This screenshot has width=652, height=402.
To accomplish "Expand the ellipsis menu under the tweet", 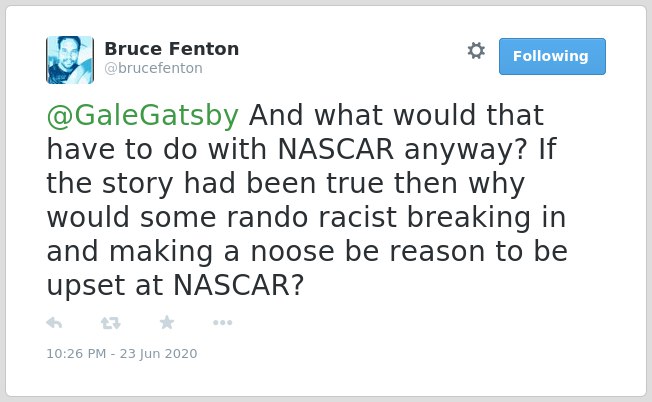I will 222,323.
